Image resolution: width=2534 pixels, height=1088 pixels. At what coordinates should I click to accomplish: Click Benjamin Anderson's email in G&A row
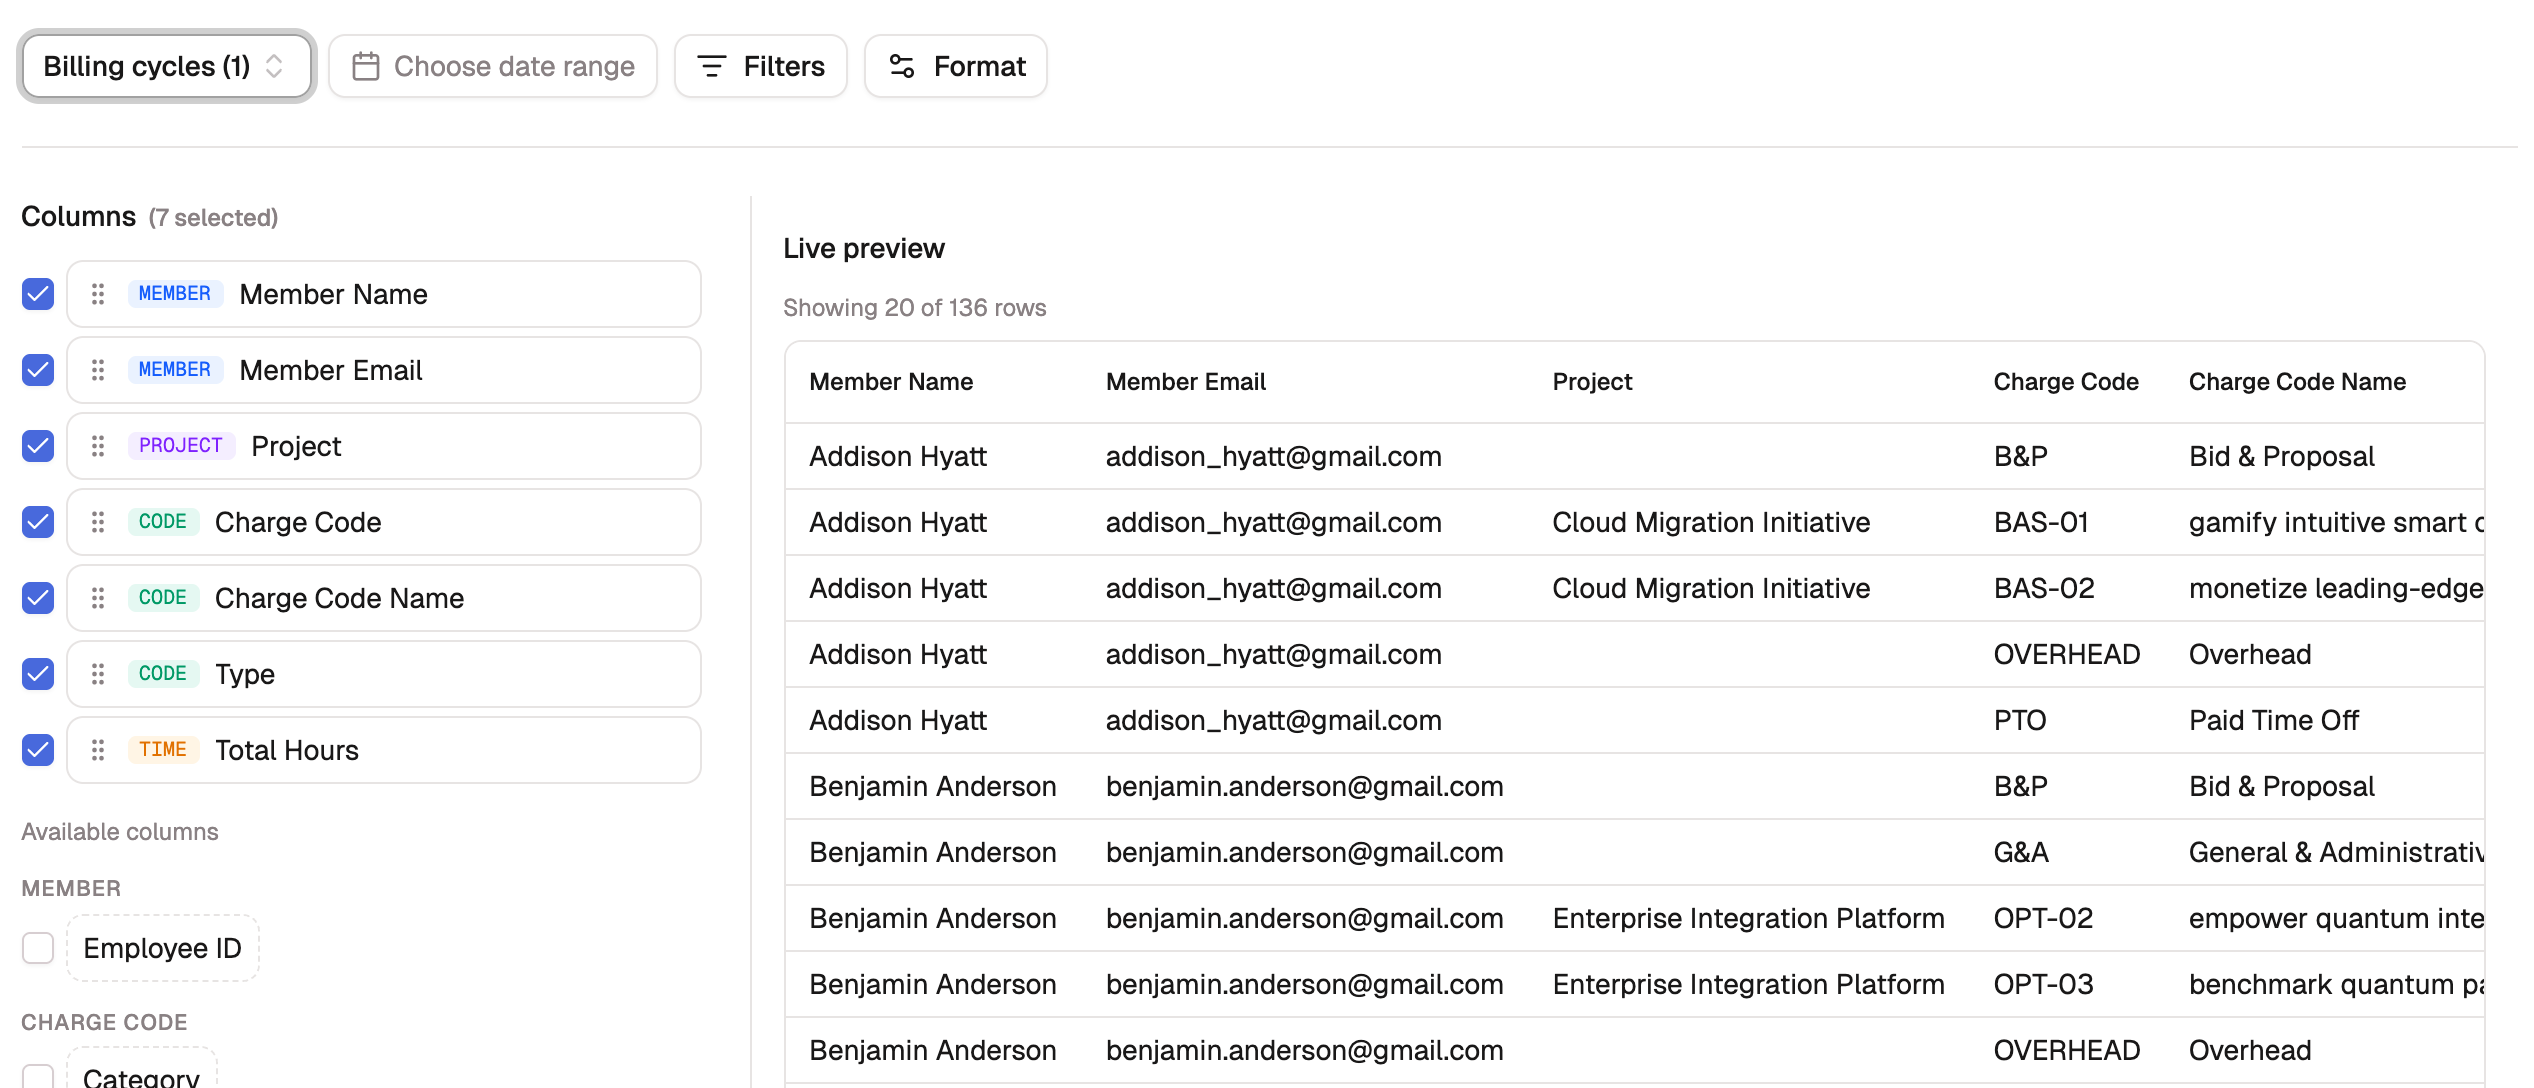1304,852
